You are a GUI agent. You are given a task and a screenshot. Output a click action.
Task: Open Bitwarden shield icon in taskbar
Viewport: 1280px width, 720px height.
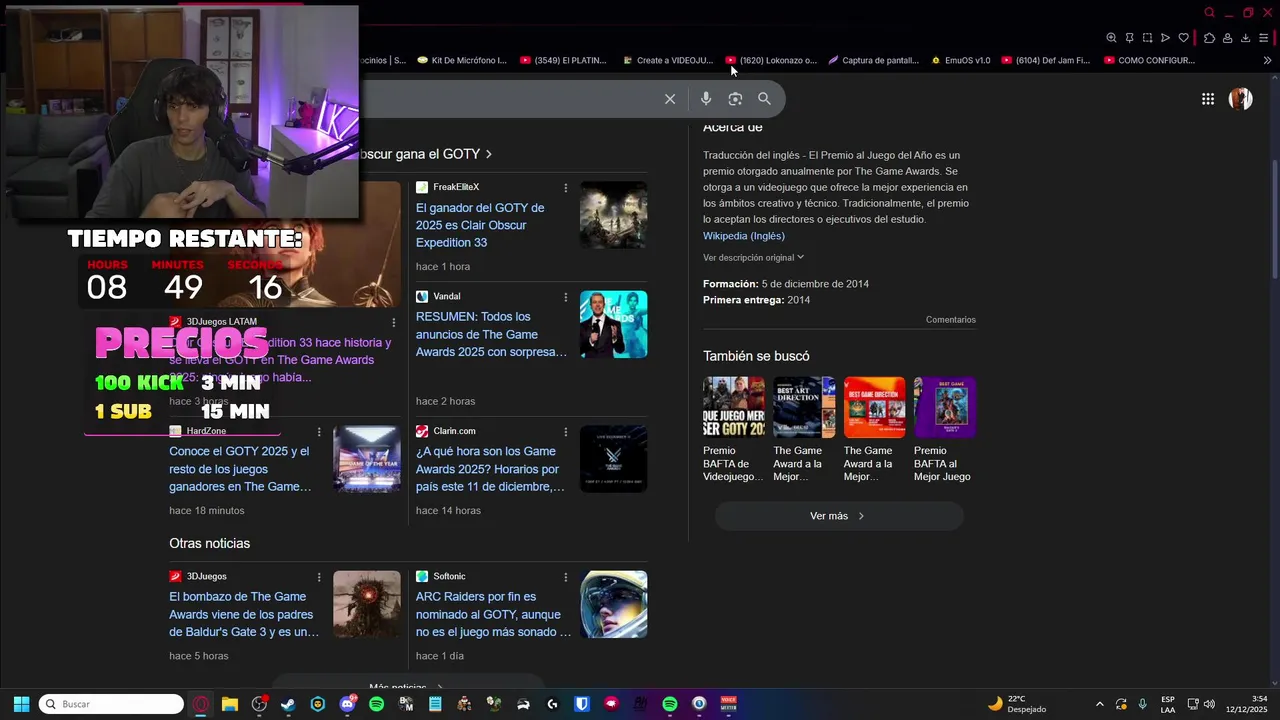pyautogui.click(x=582, y=704)
